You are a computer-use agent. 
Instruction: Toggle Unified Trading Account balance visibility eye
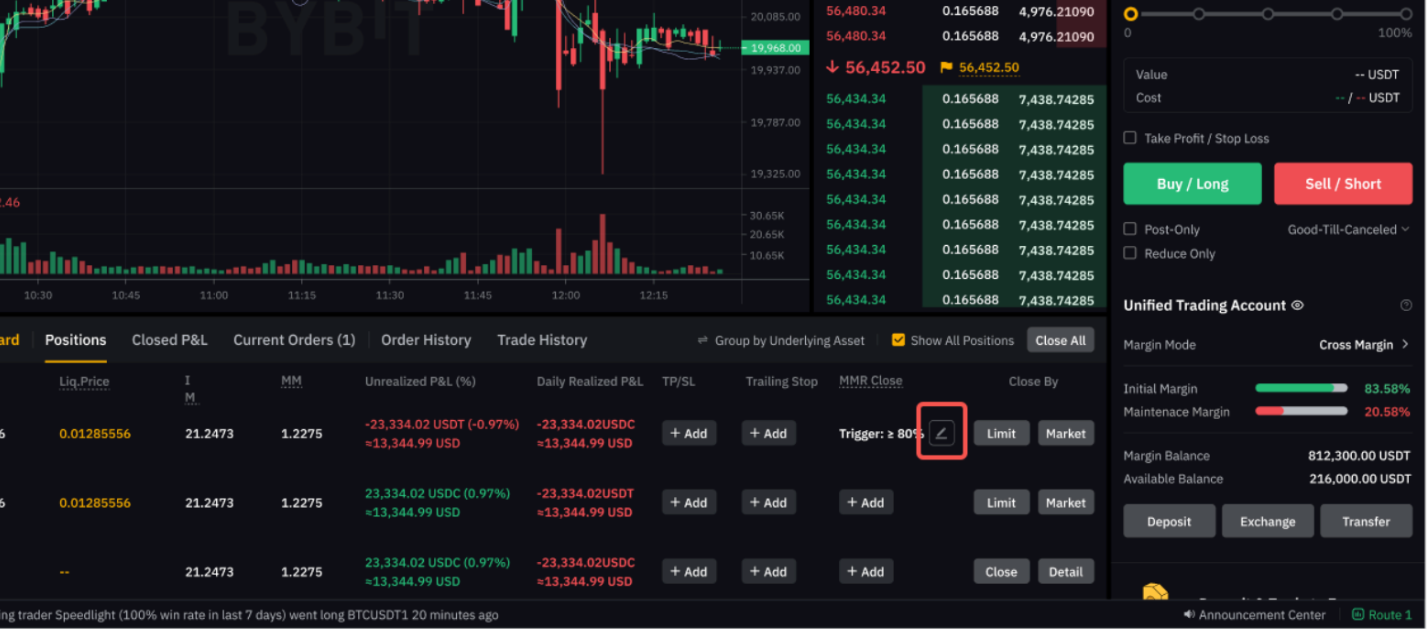click(x=1297, y=306)
